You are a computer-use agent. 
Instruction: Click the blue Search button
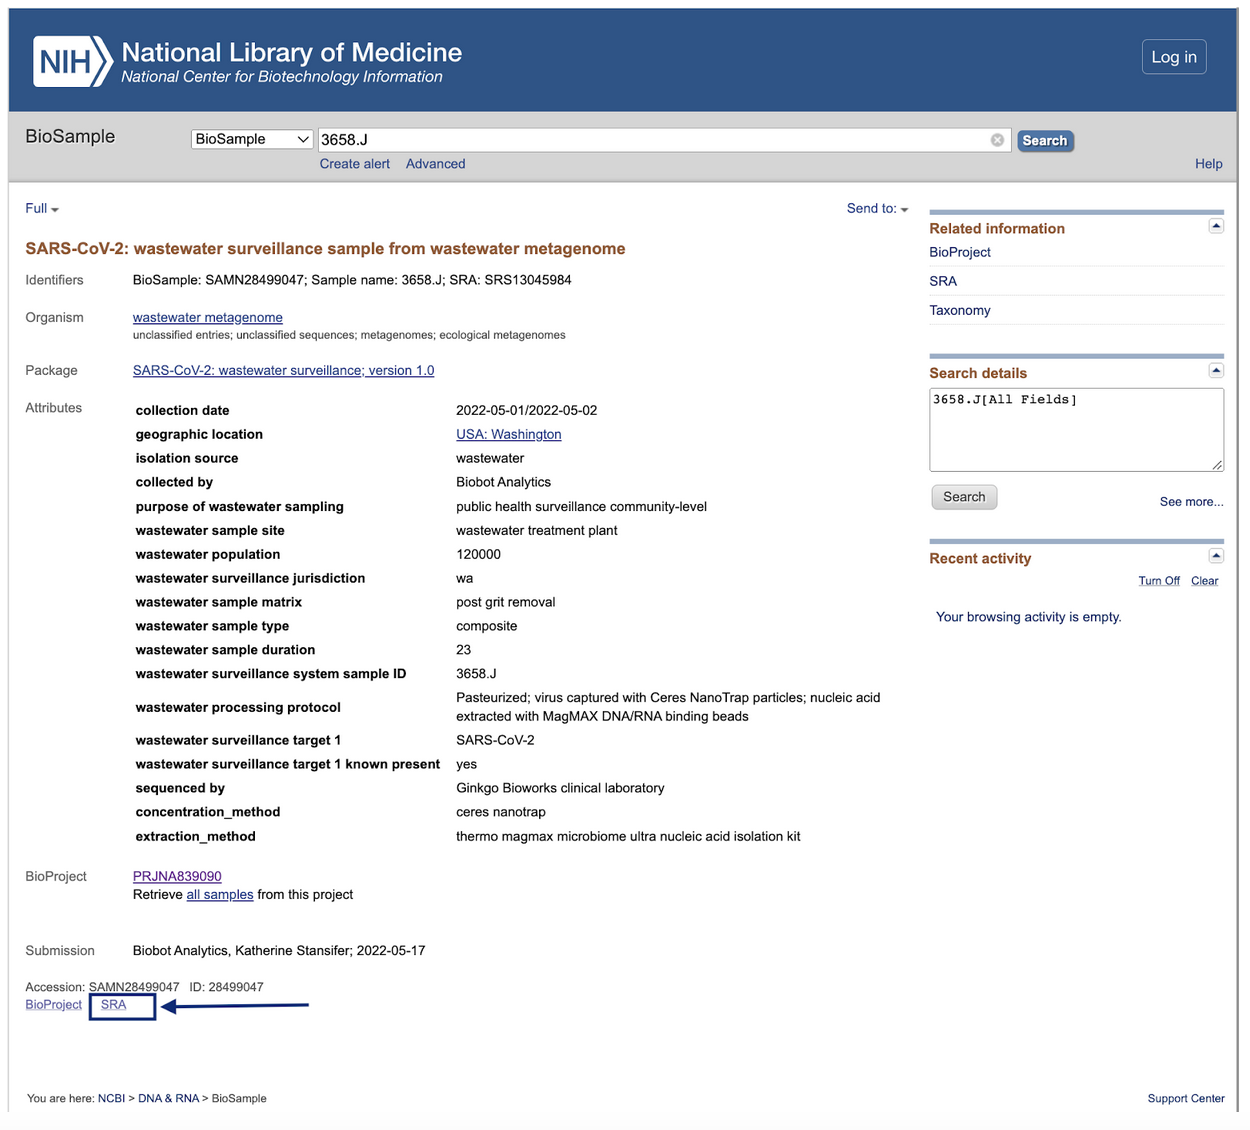pyautogui.click(x=1045, y=141)
